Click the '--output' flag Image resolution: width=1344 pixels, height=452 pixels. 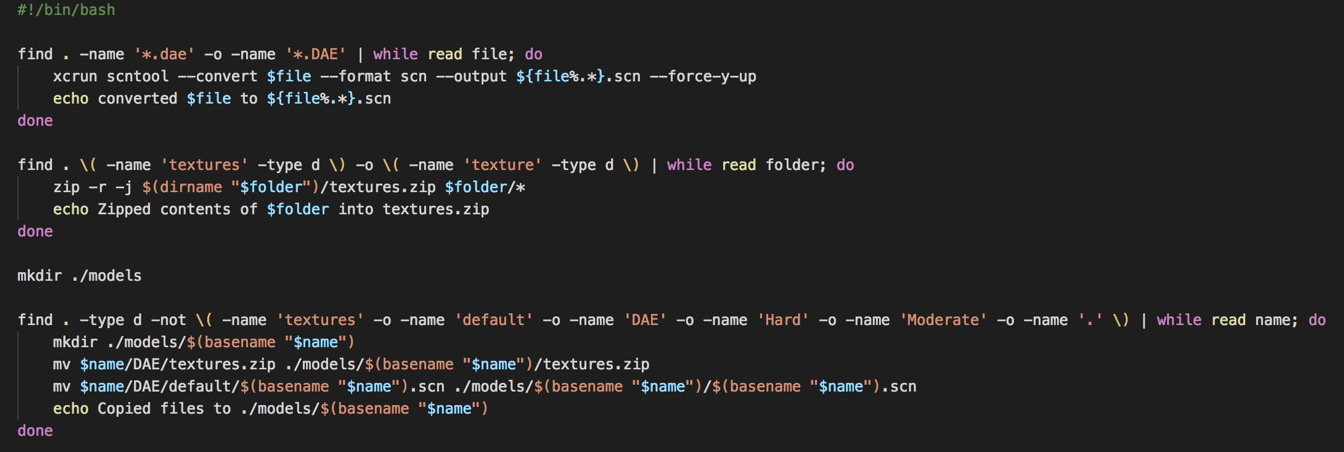click(x=471, y=76)
